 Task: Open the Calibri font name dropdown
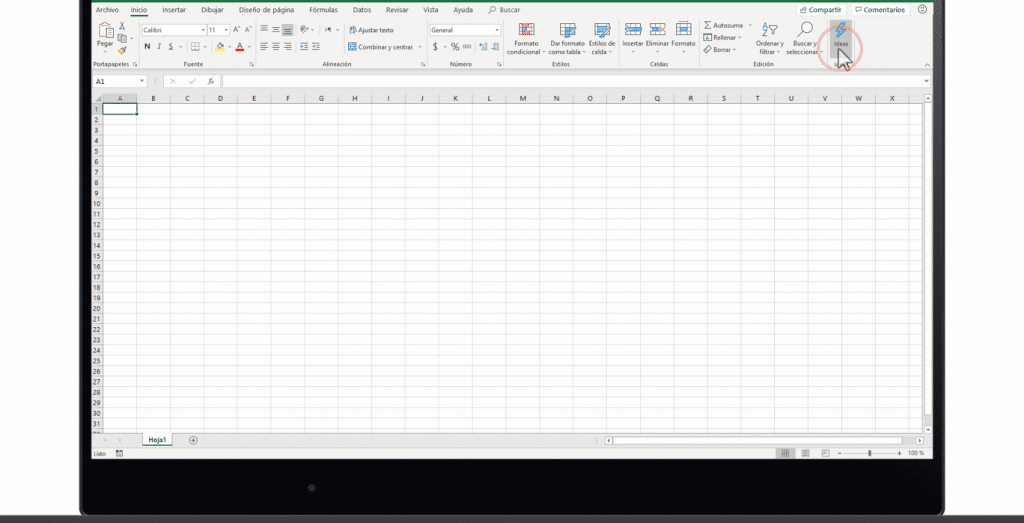tap(203, 30)
